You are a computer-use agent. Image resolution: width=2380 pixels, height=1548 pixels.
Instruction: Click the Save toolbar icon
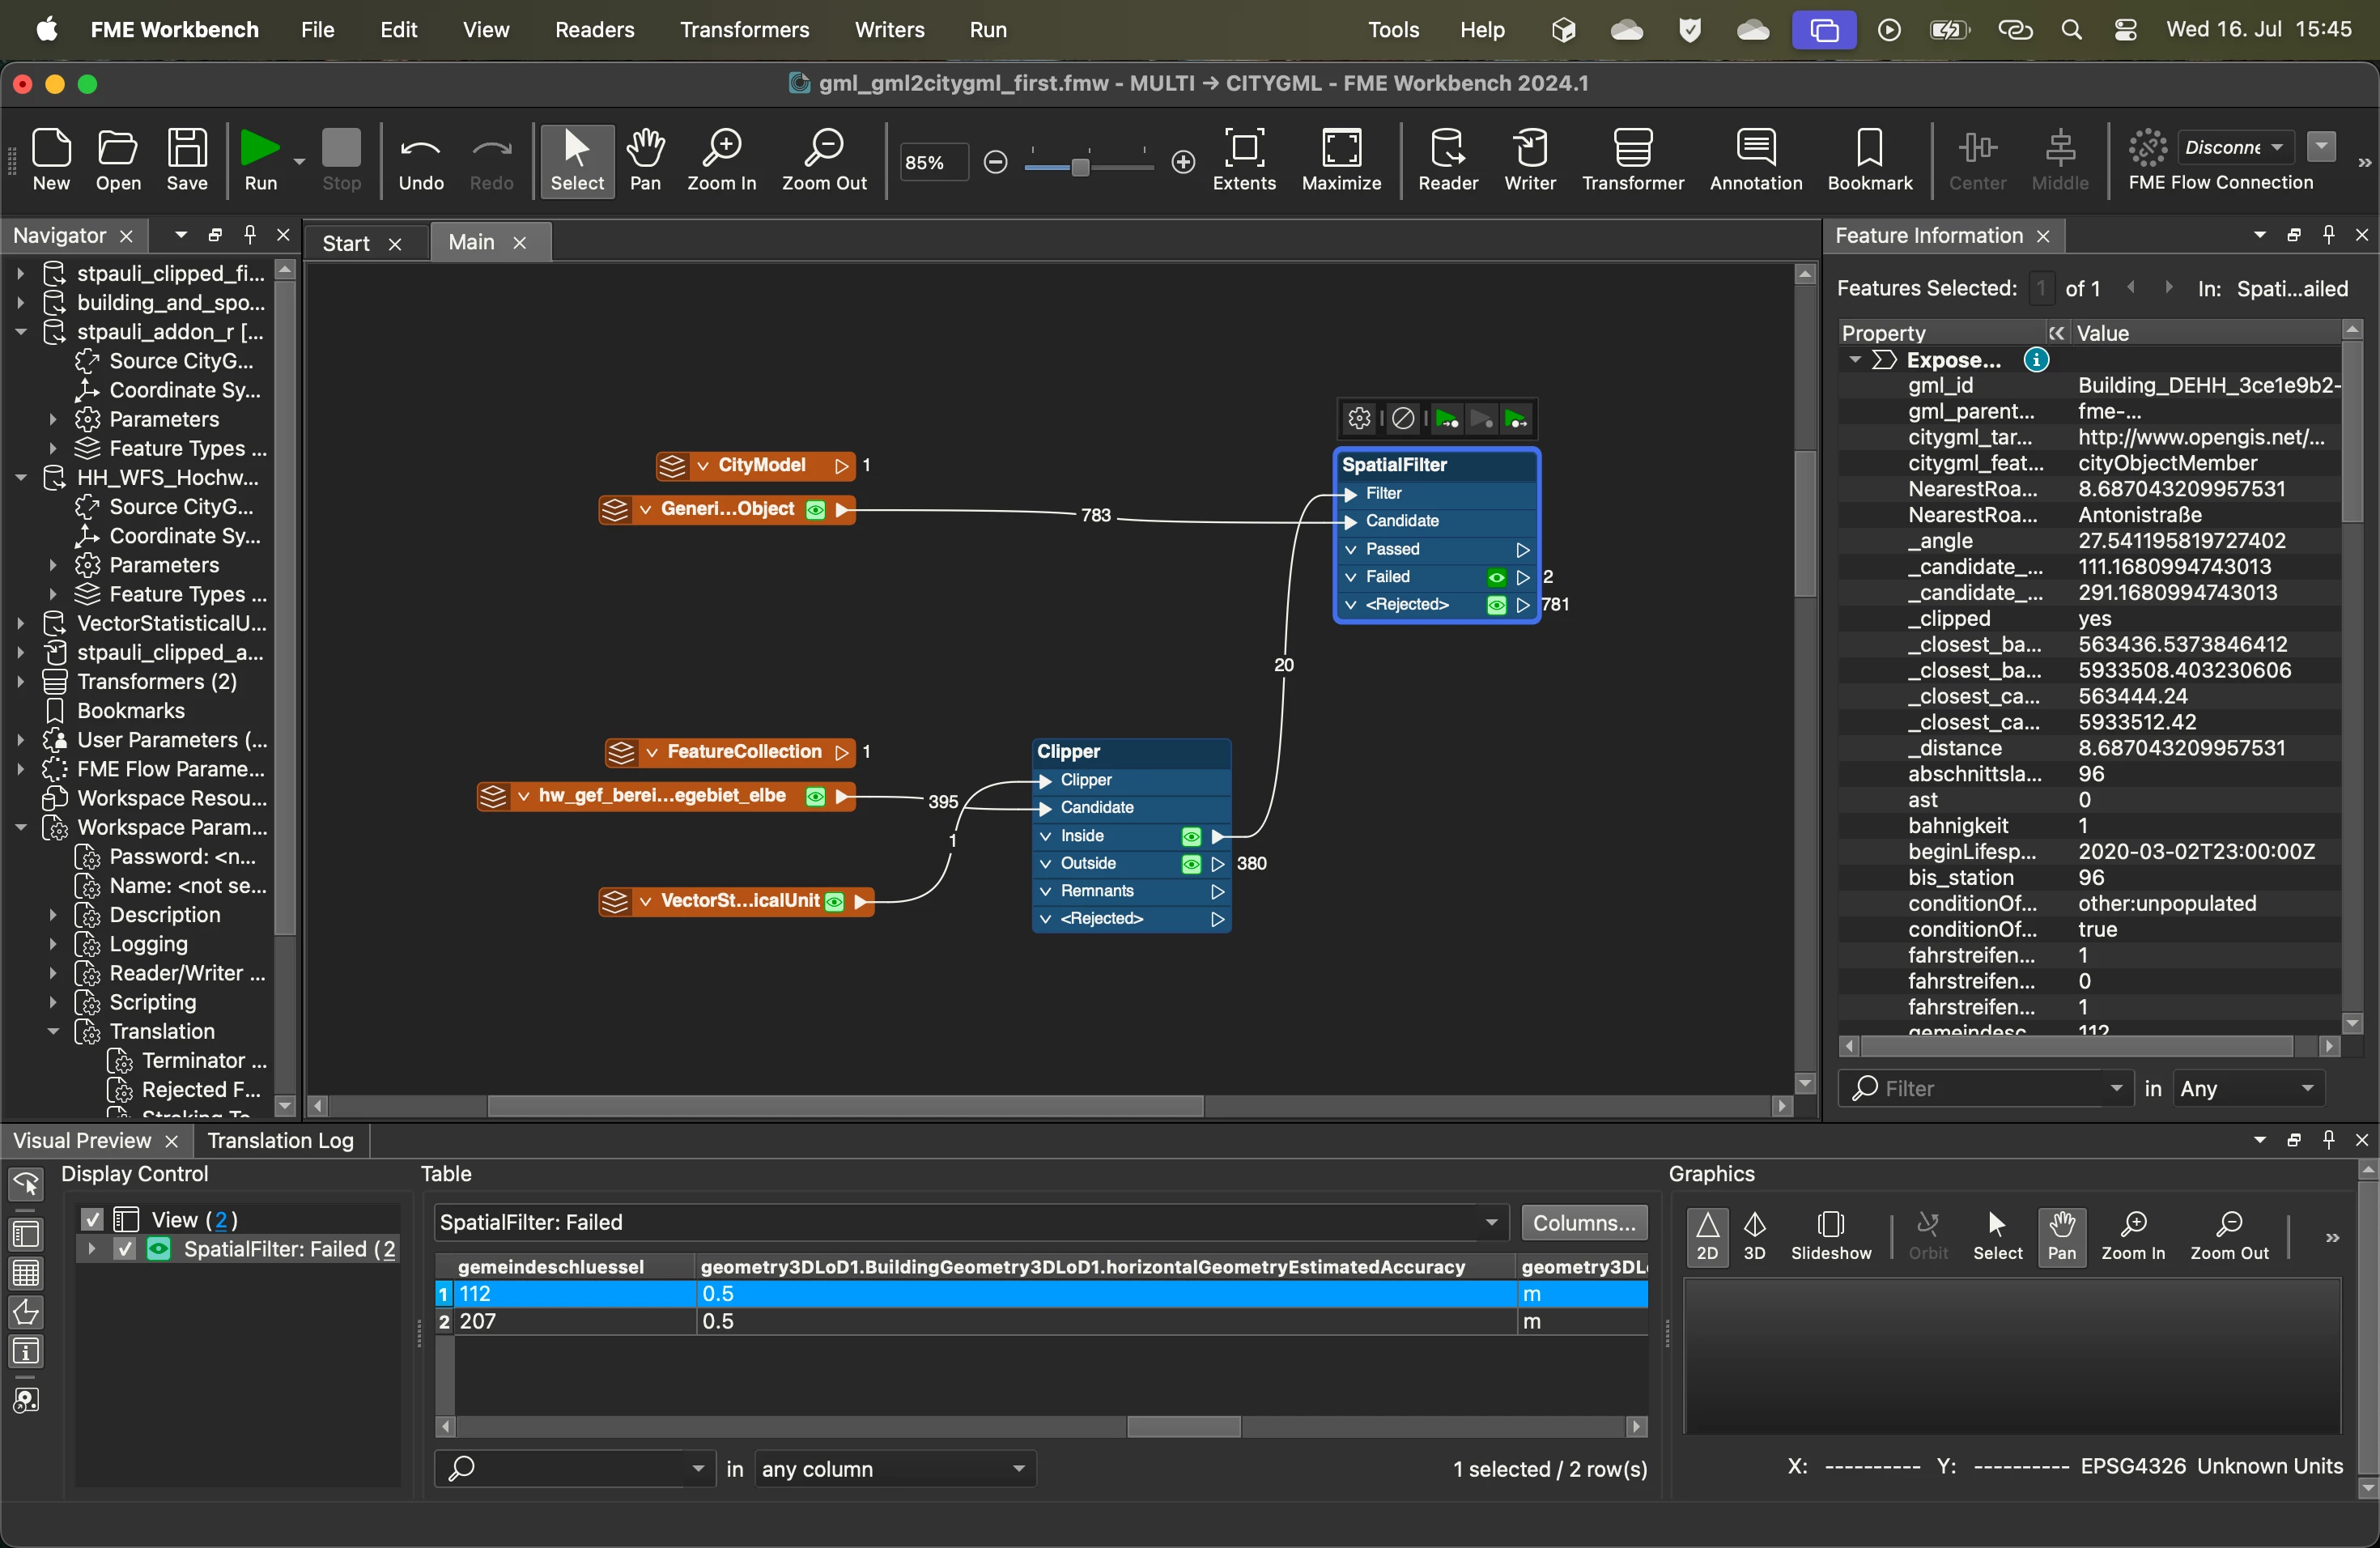pyautogui.click(x=187, y=160)
